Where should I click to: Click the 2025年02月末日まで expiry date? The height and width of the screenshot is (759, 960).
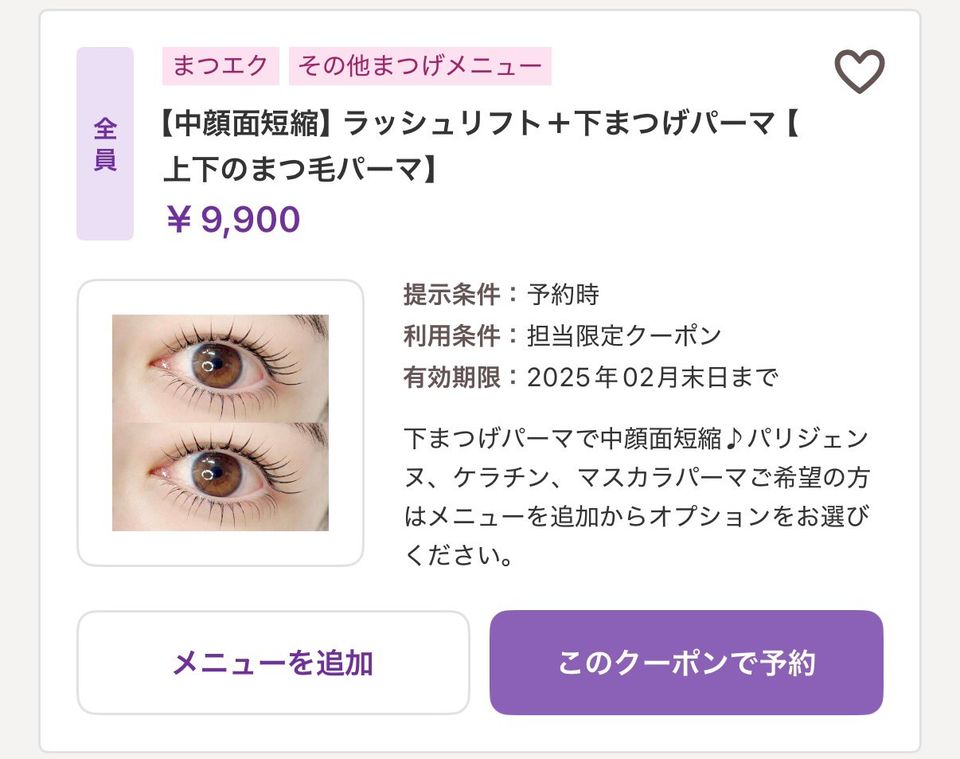click(652, 377)
